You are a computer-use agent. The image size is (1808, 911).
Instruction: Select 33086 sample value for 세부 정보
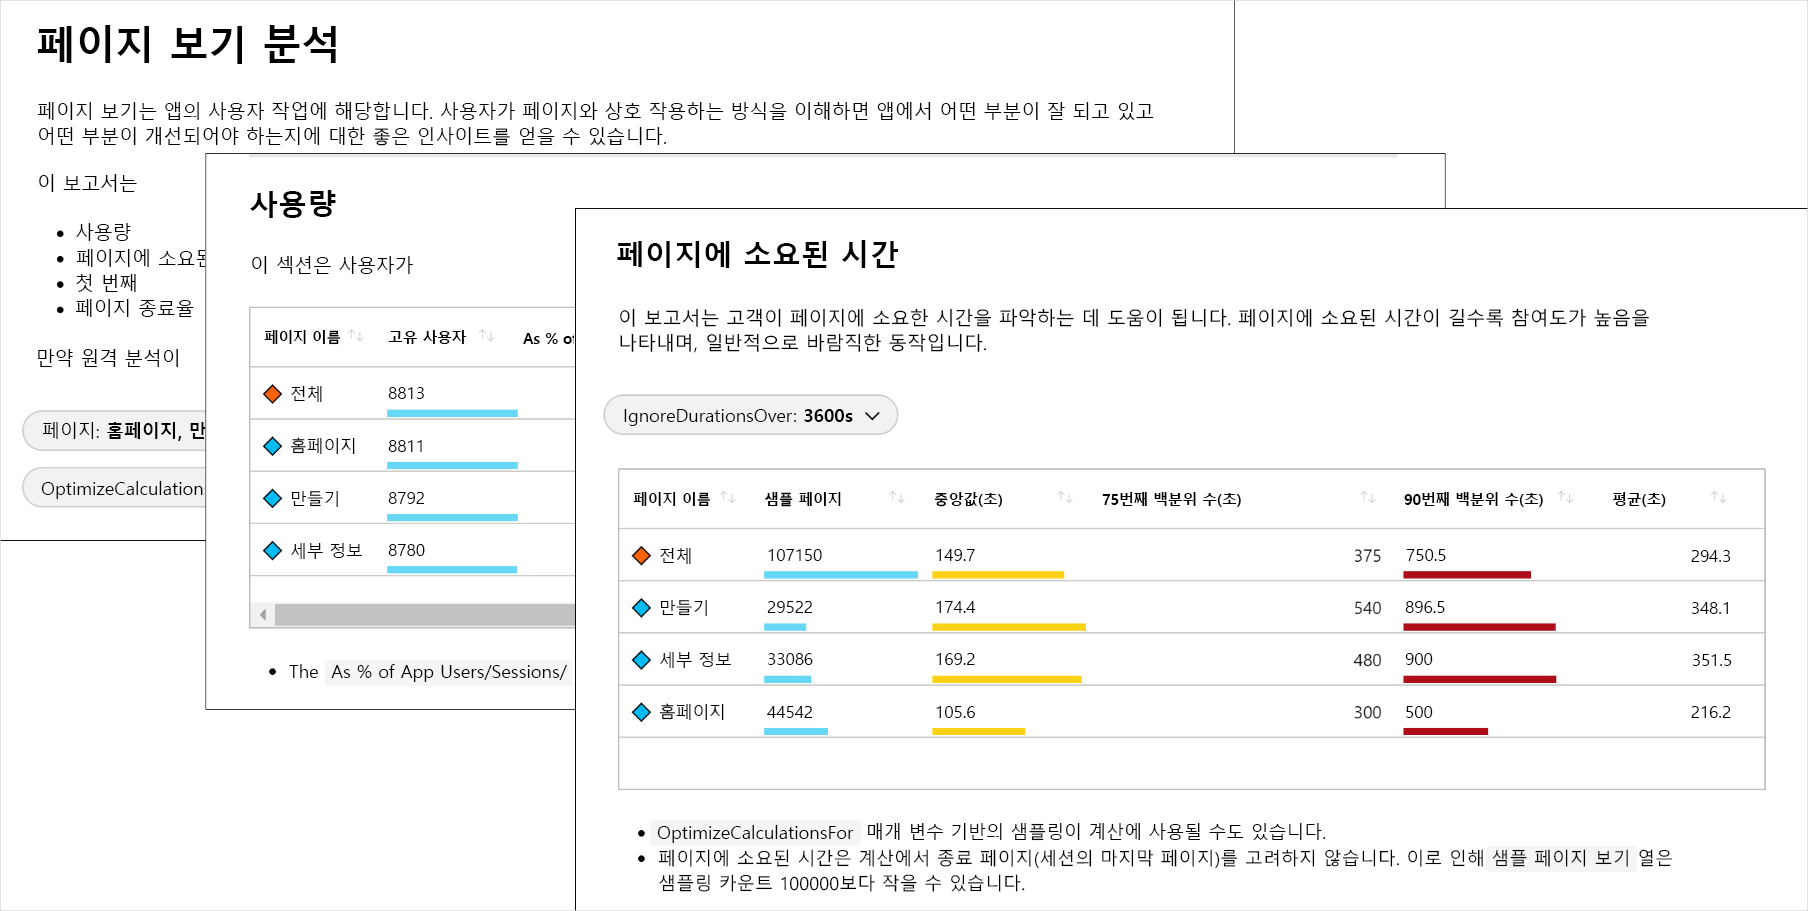[790, 659]
